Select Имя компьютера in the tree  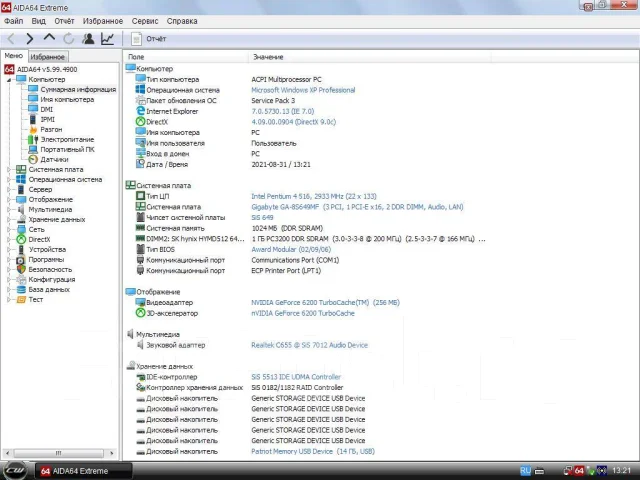67,99
